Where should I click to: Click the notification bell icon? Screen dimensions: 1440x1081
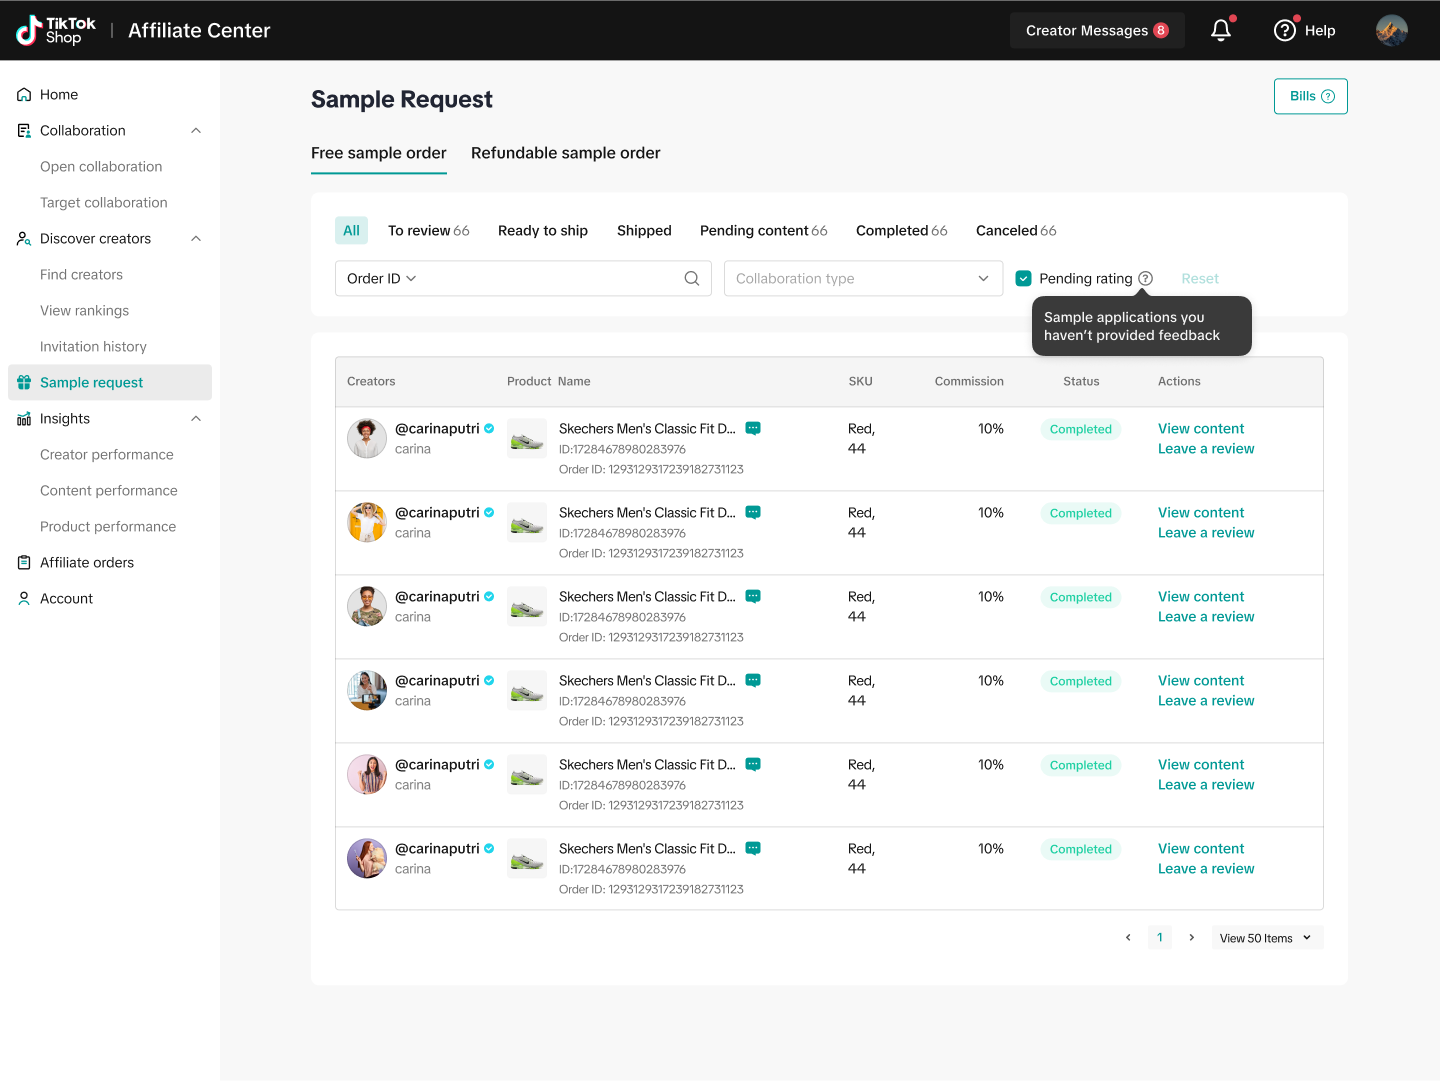(x=1221, y=31)
